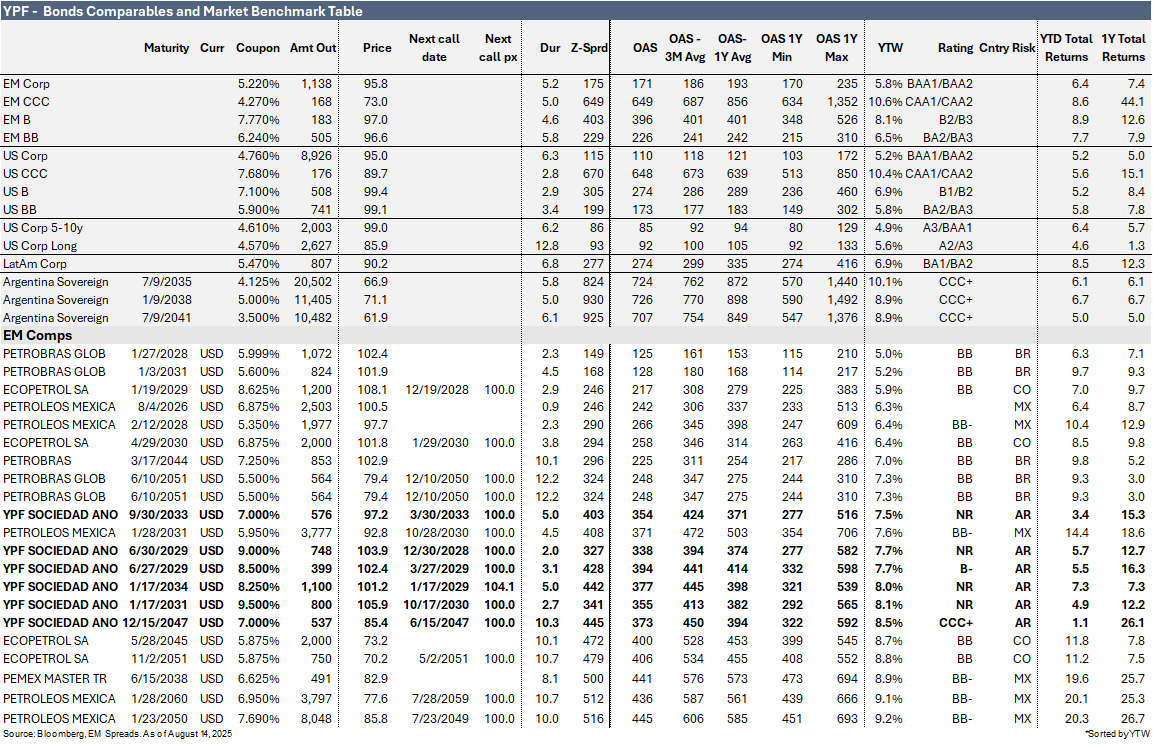Click the 1/29/2030 ECOPETROL call date
Screen dimensions: 1153x747
[440, 443]
